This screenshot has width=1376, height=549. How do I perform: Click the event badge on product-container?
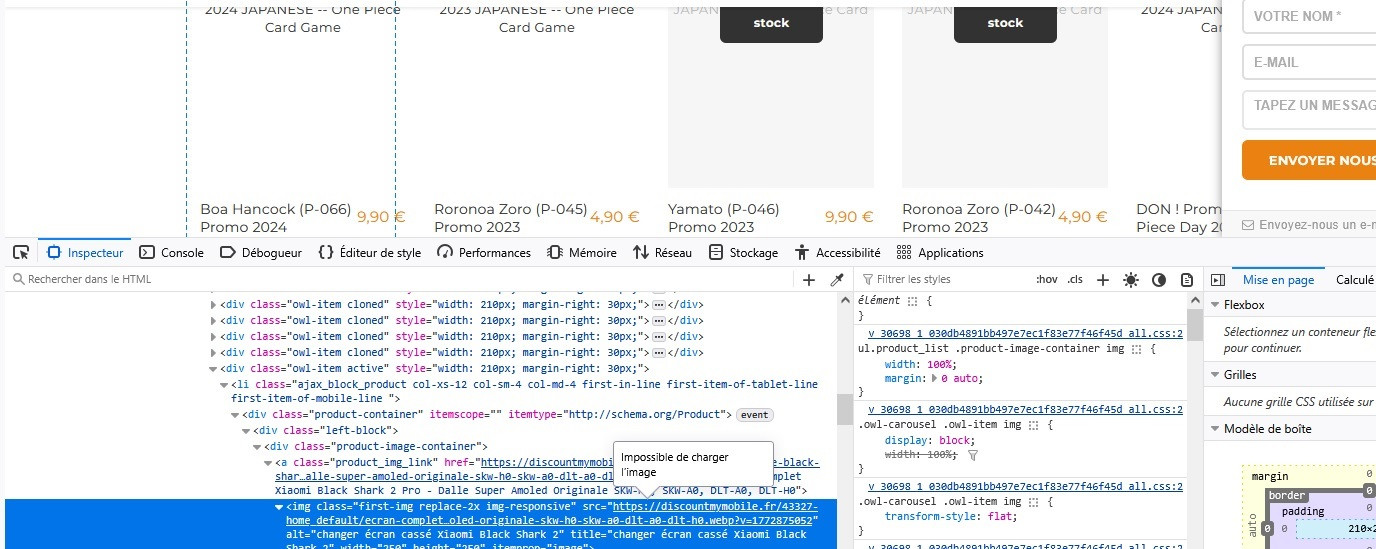point(755,415)
